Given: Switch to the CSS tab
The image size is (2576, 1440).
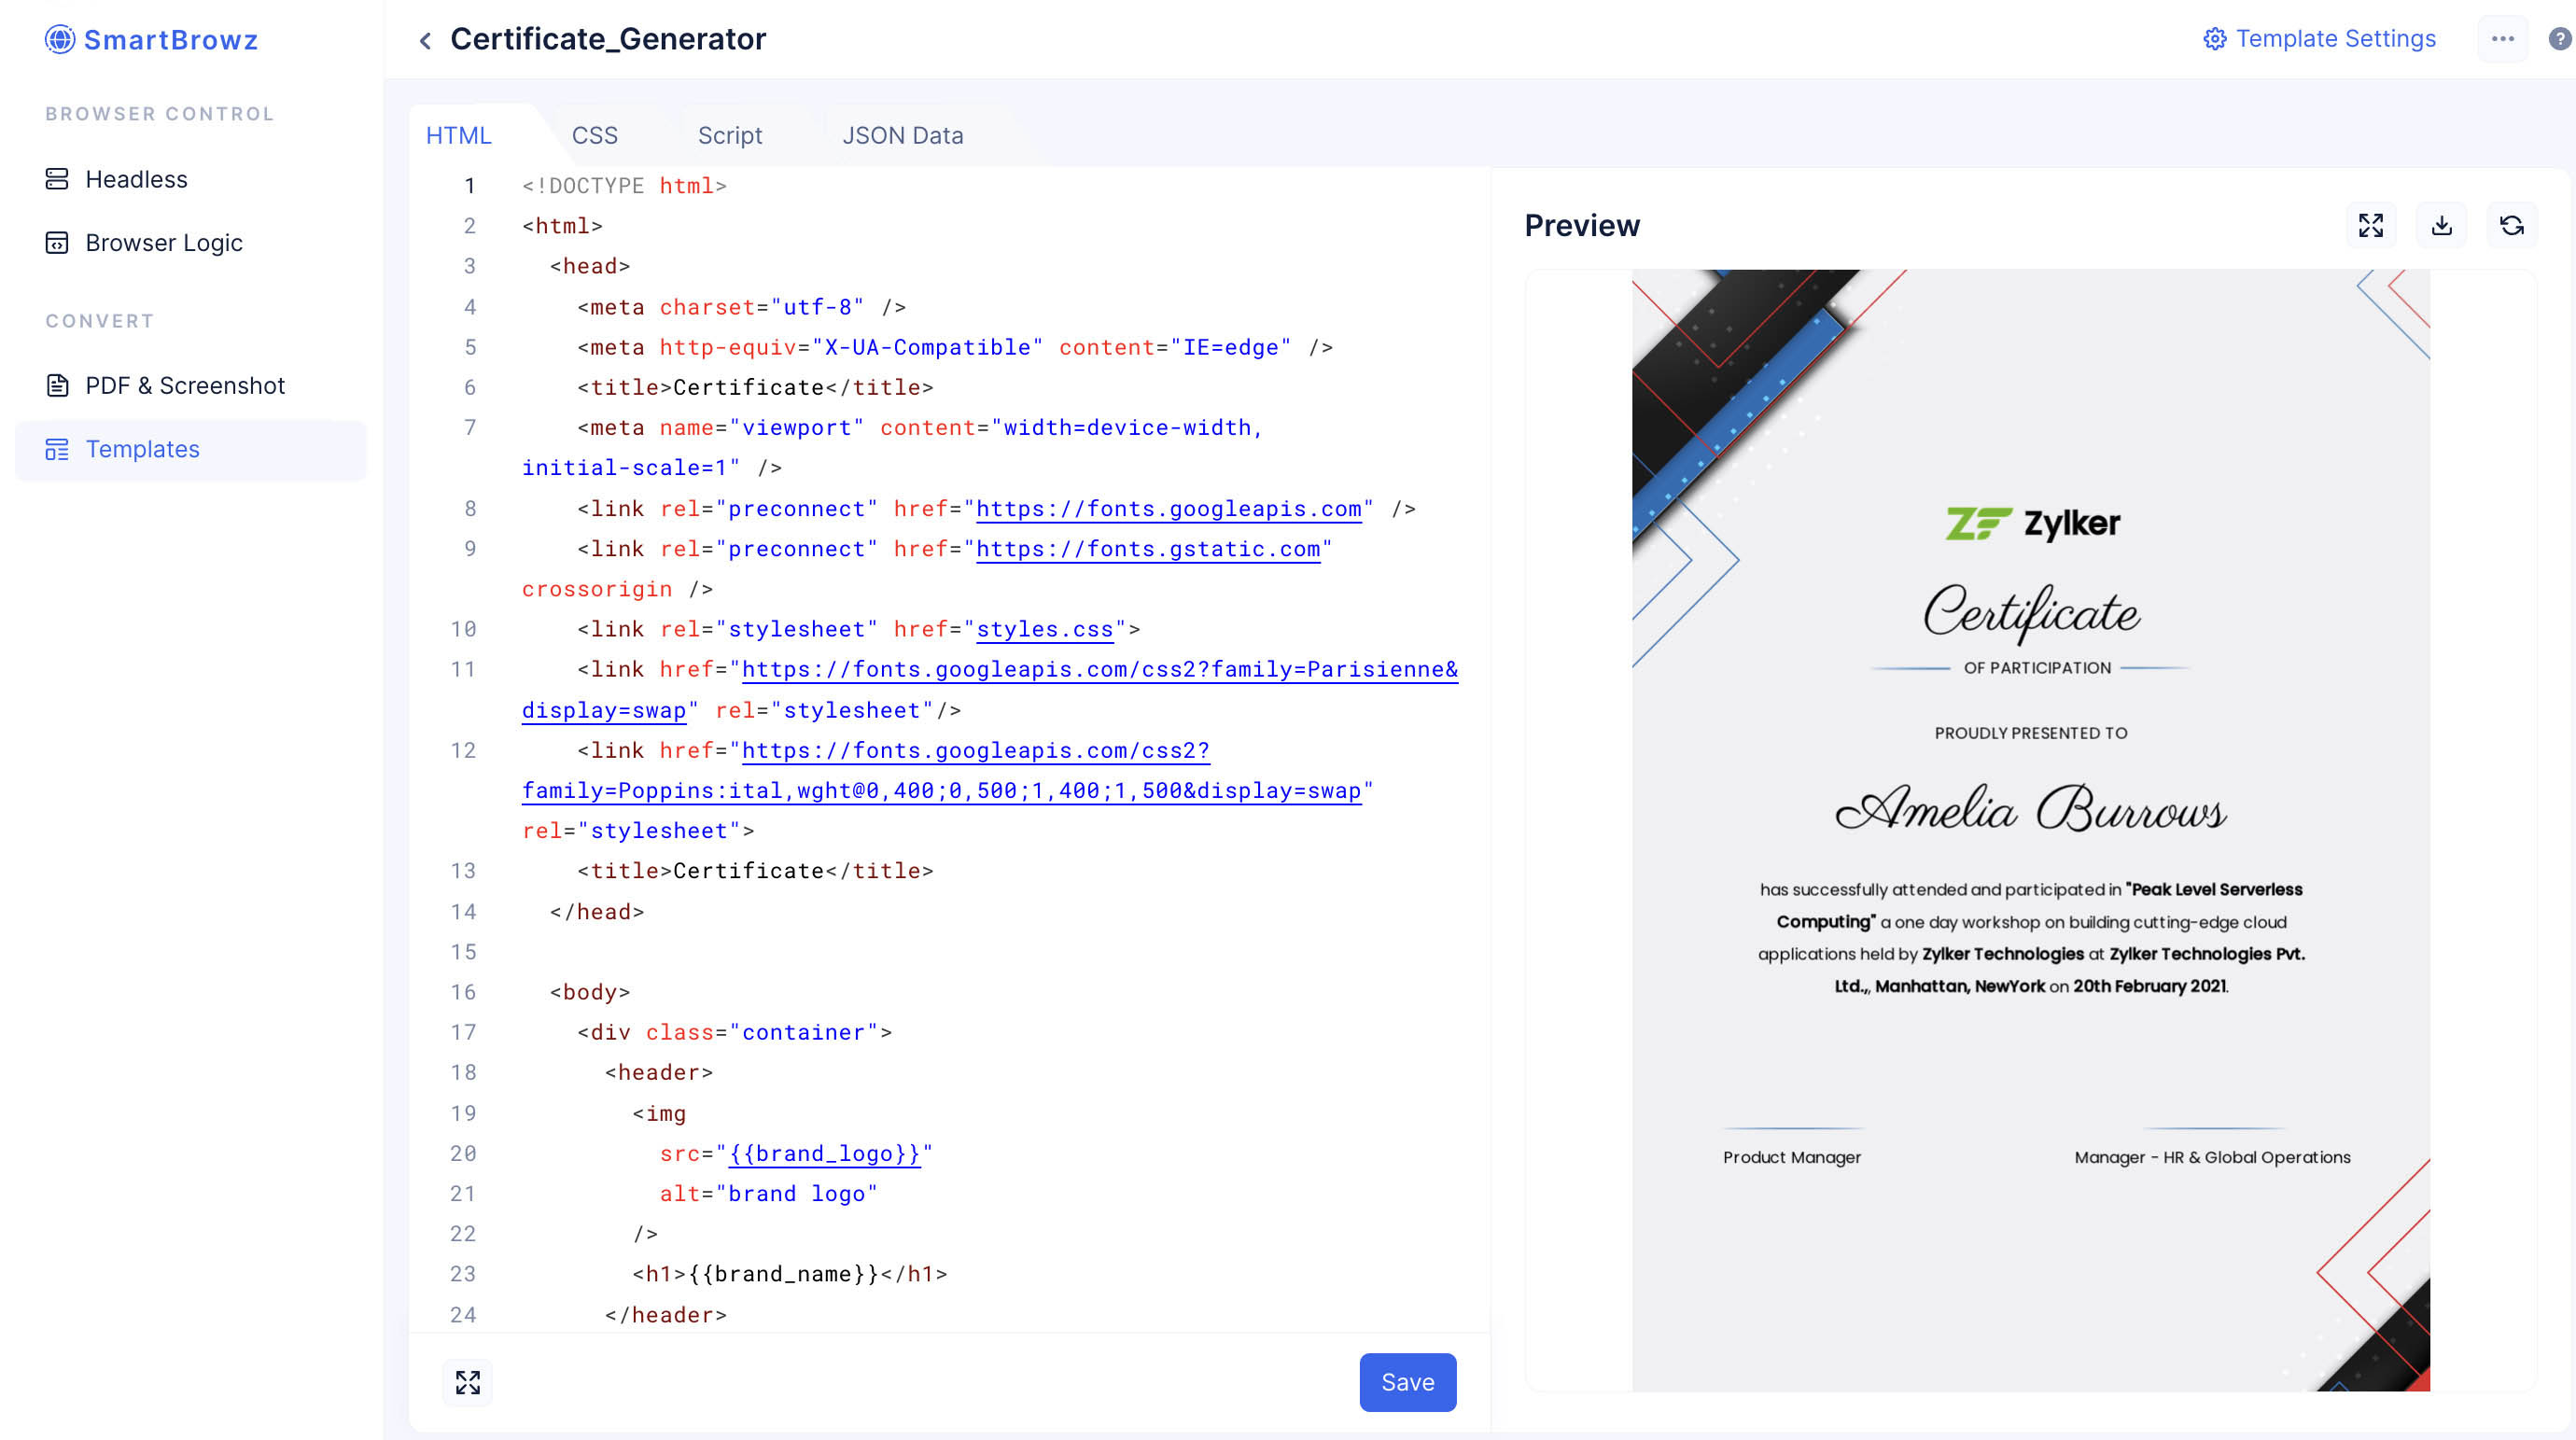Looking at the screenshot, I should click(593, 134).
